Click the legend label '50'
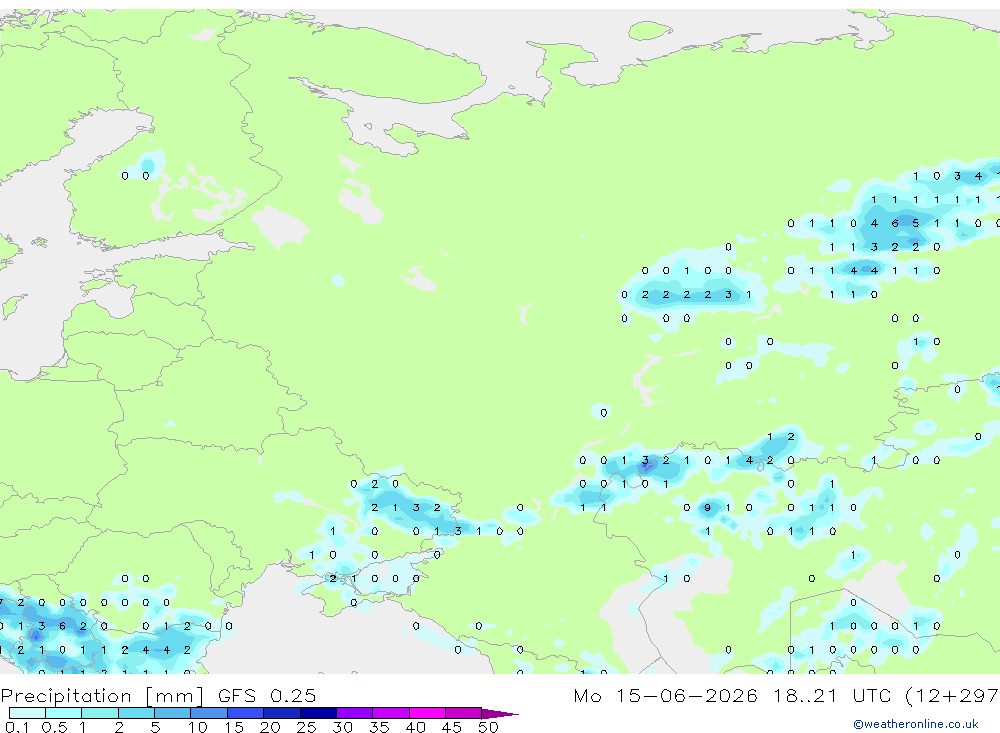Viewport: 1000px width, 733px height. tap(488, 727)
